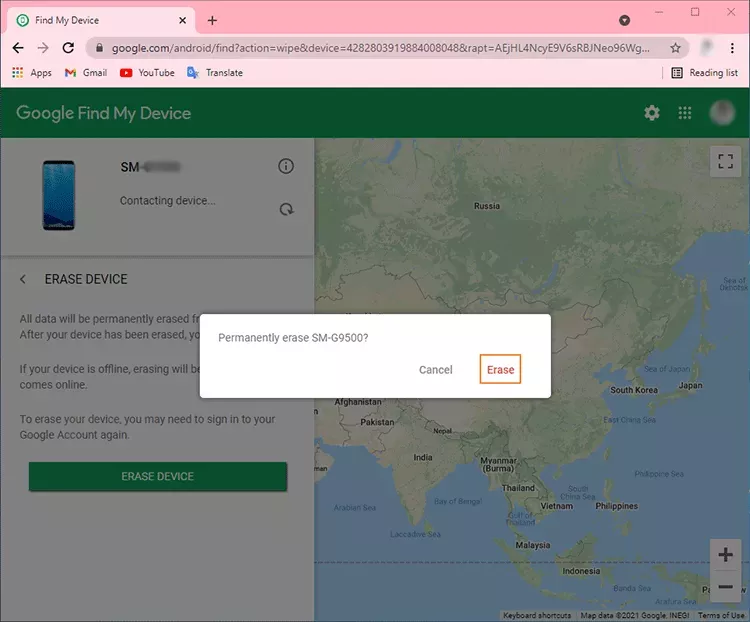Click the Japan label on map
The height and width of the screenshot is (622, 750).
tap(690, 385)
